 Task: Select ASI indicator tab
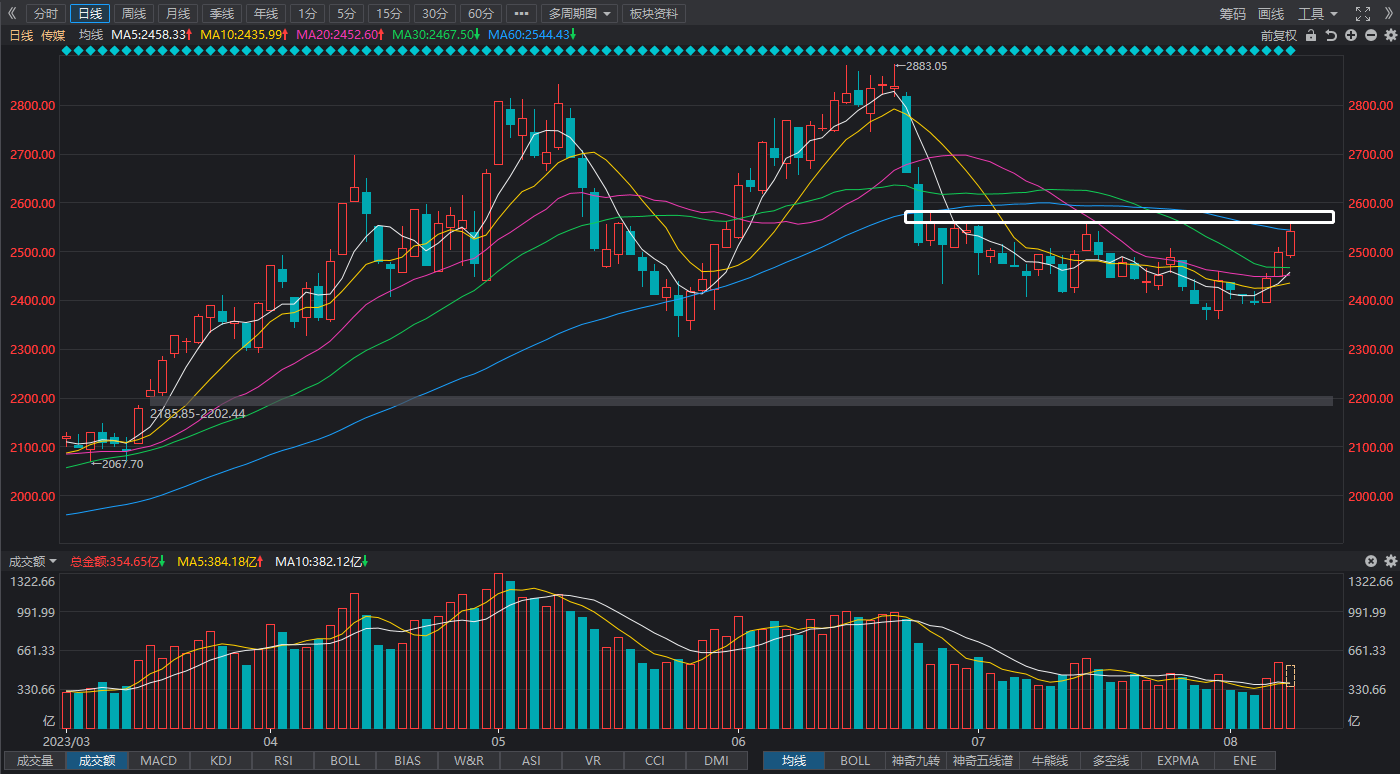click(x=531, y=761)
